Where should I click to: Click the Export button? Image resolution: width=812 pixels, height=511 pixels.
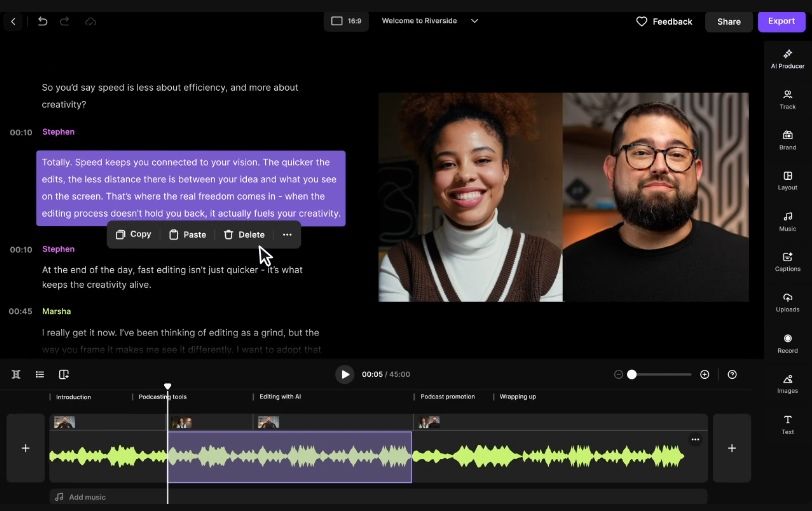pyautogui.click(x=781, y=21)
